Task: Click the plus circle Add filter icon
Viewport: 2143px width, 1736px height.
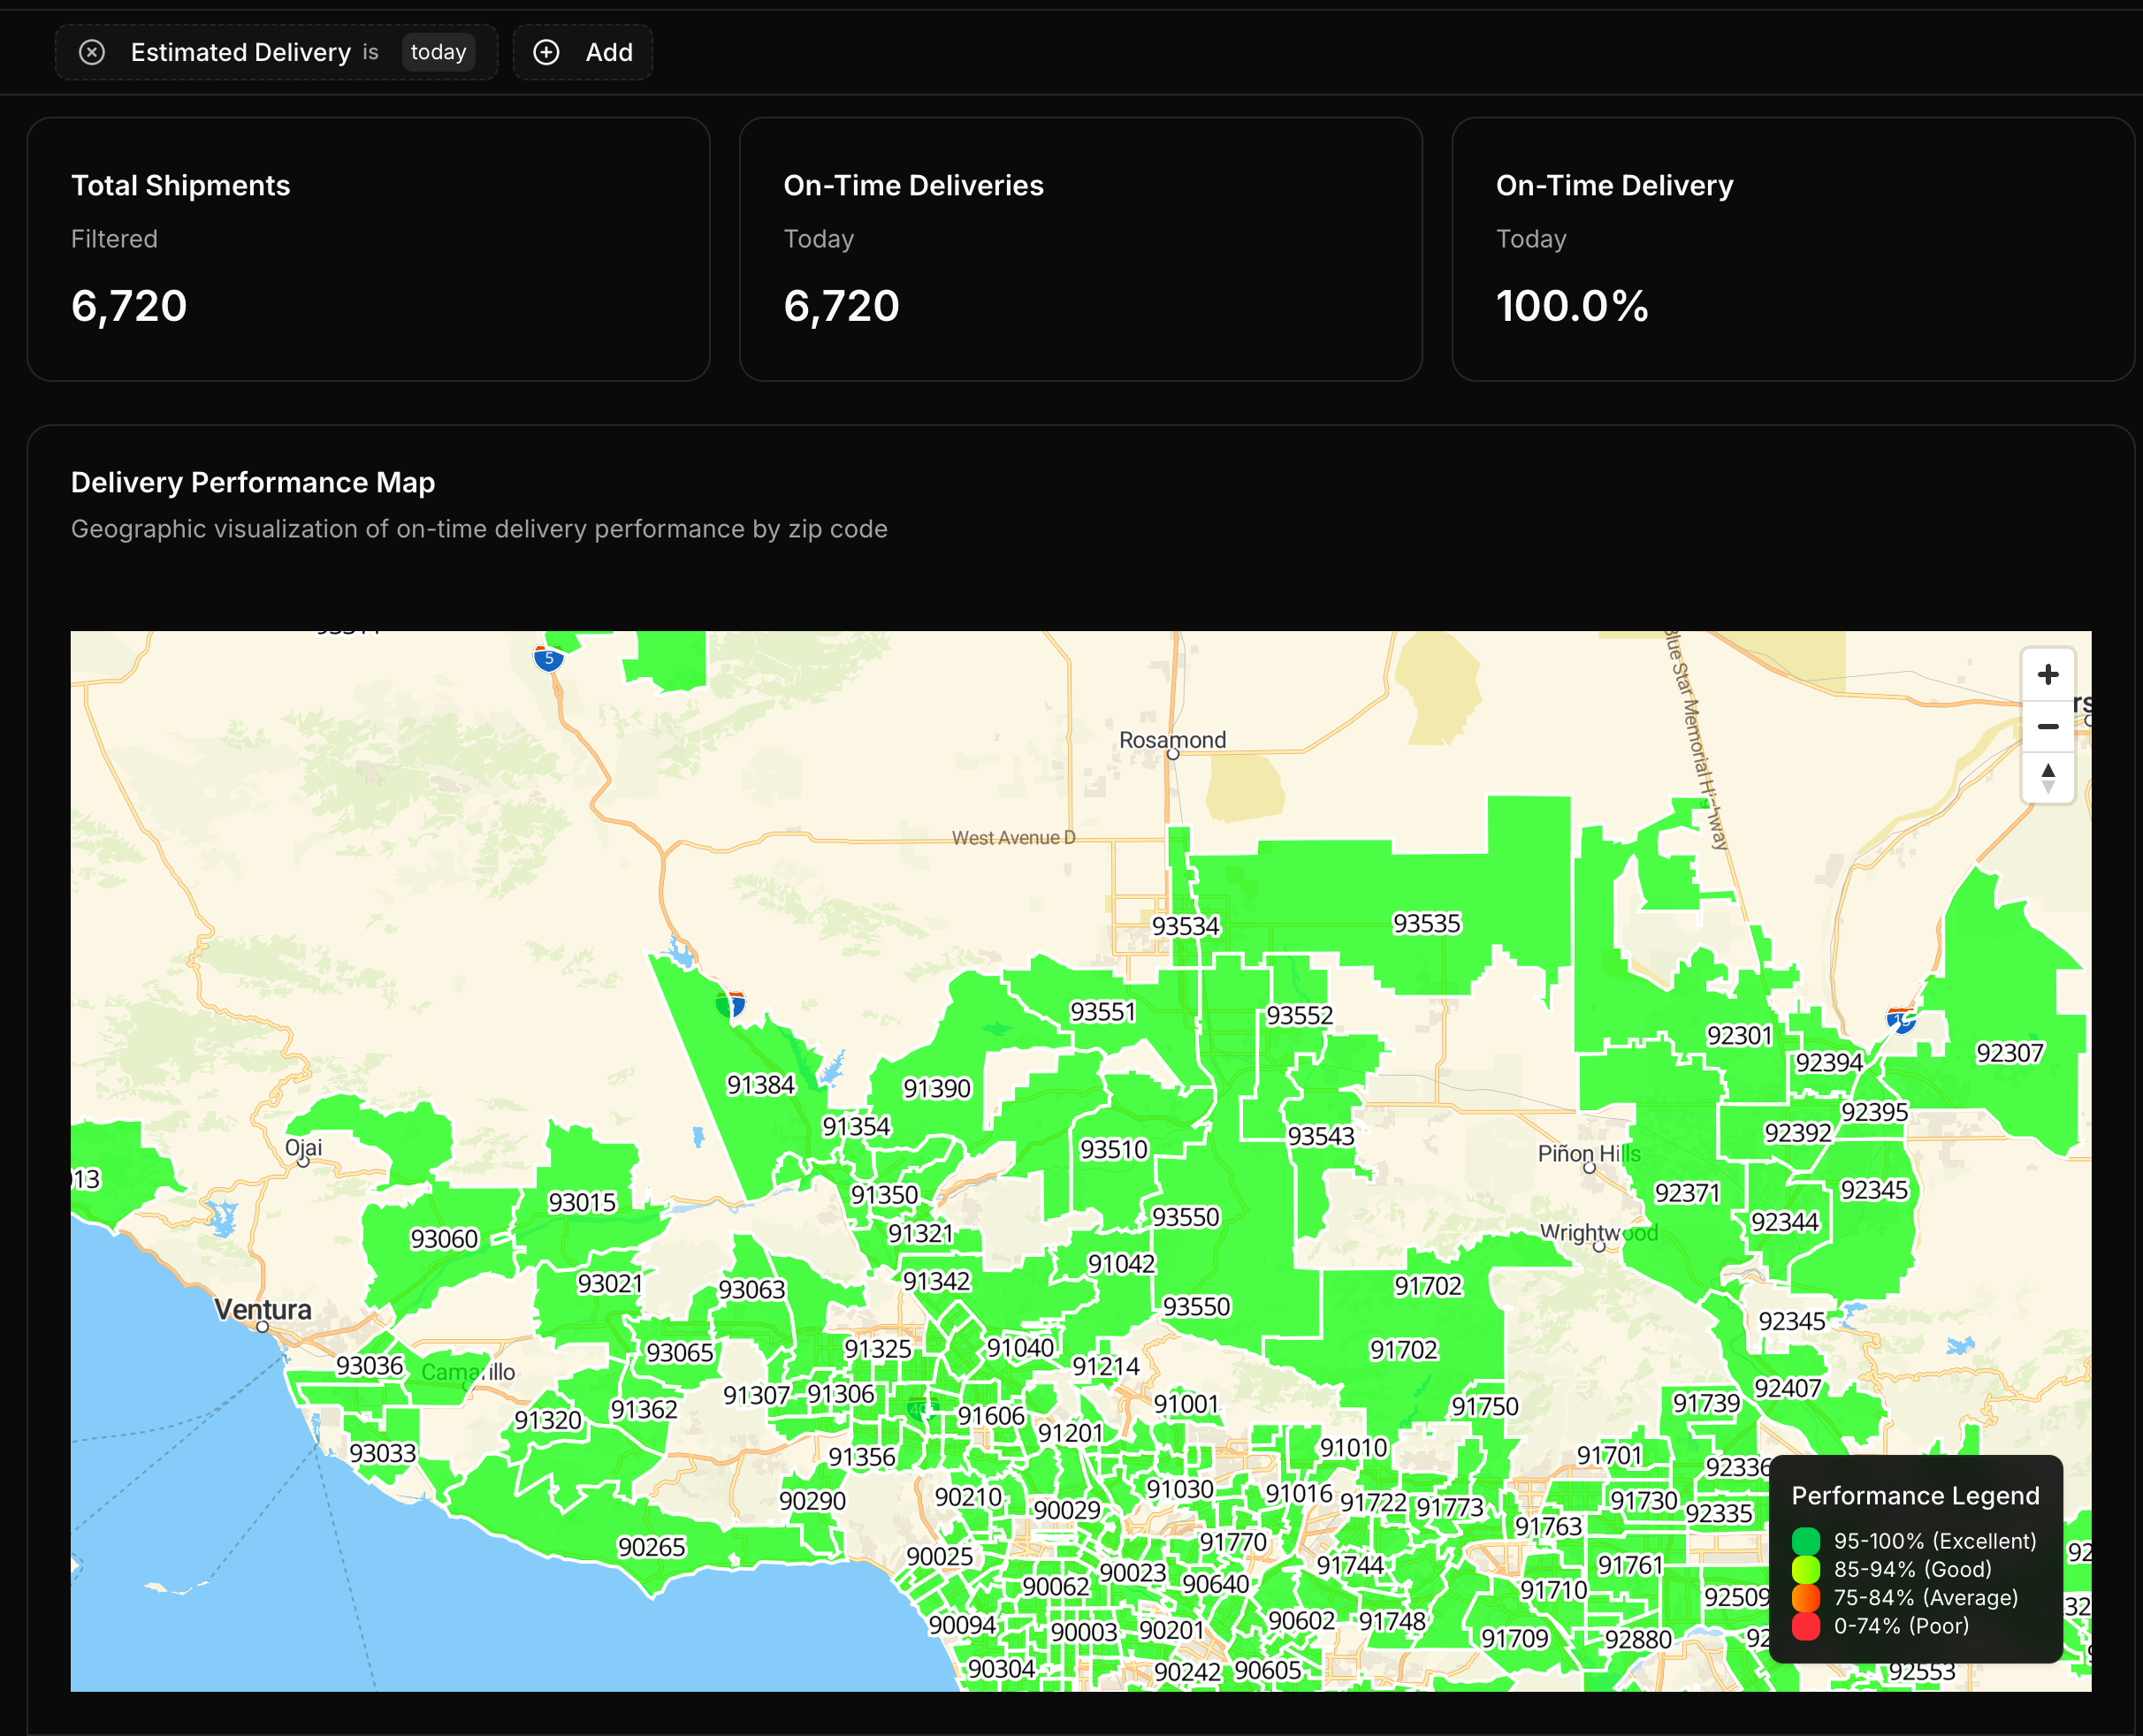Action: tap(546, 52)
